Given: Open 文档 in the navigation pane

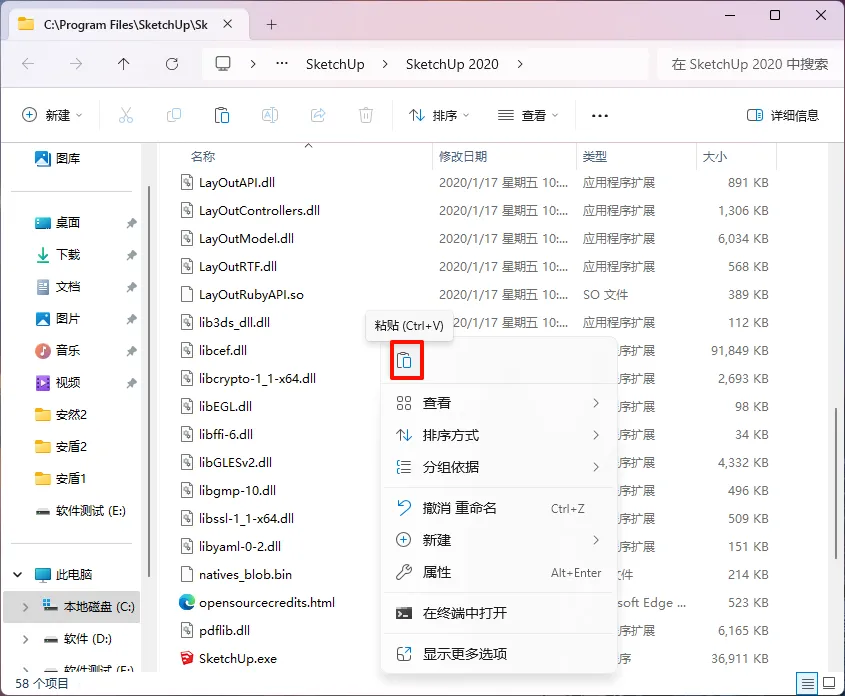Looking at the screenshot, I should [x=57, y=287].
